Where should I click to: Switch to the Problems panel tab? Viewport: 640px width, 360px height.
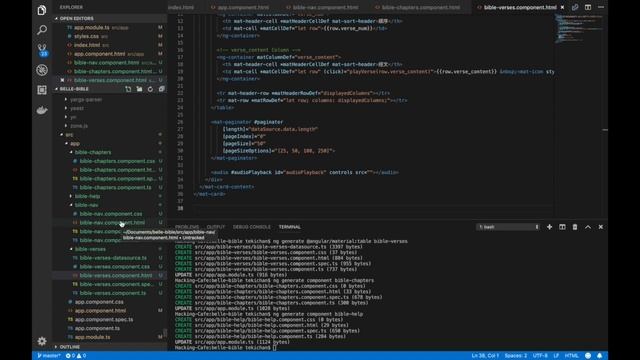tap(187, 227)
